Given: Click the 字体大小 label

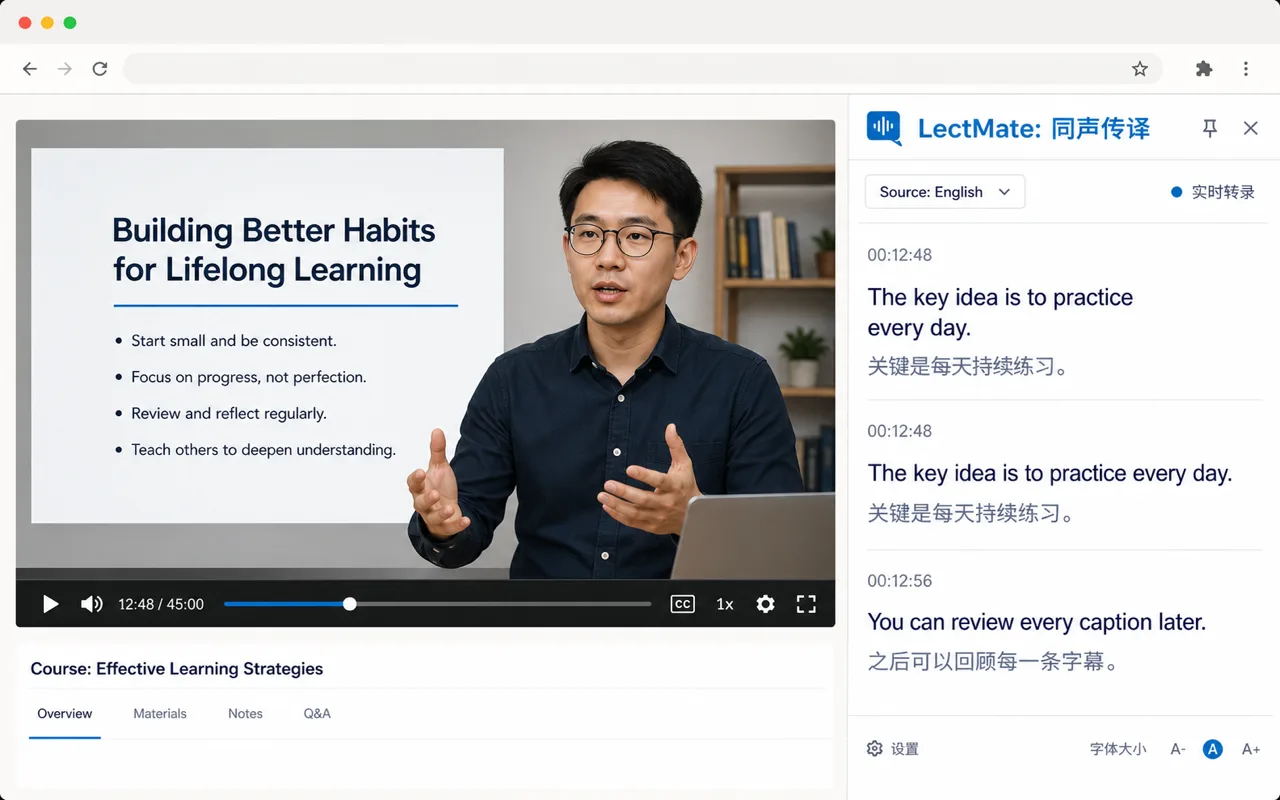Looking at the screenshot, I should [1118, 749].
